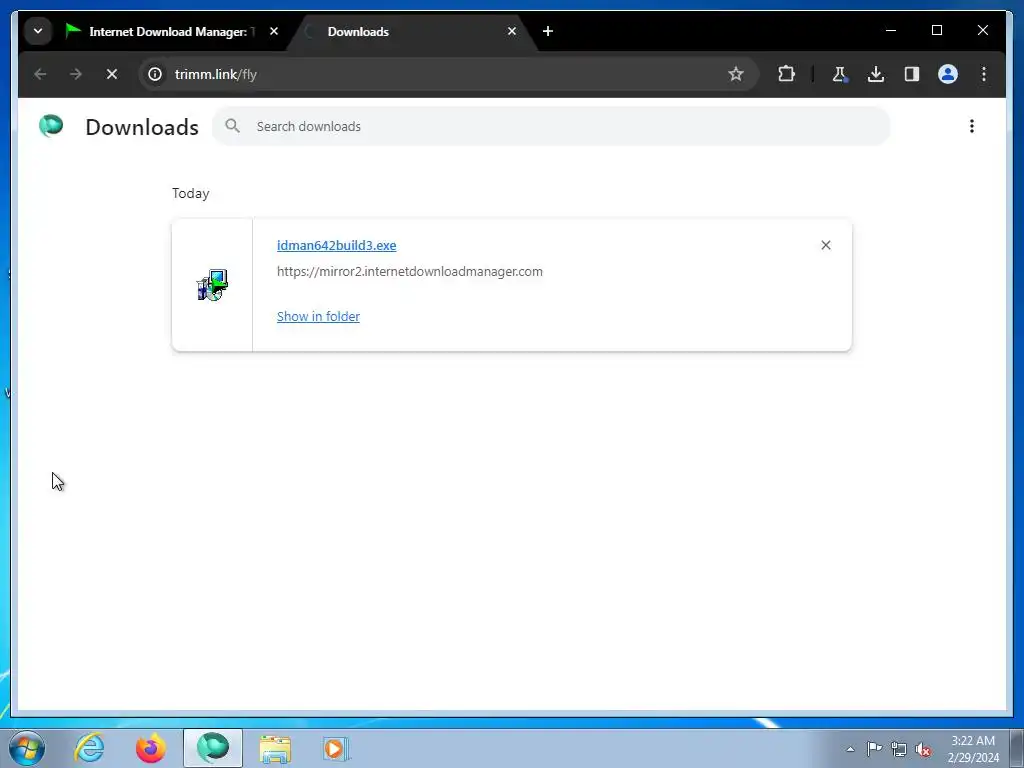Open the clock showing 3:22 AM
The height and width of the screenshot is (768, 1024).
973,749
